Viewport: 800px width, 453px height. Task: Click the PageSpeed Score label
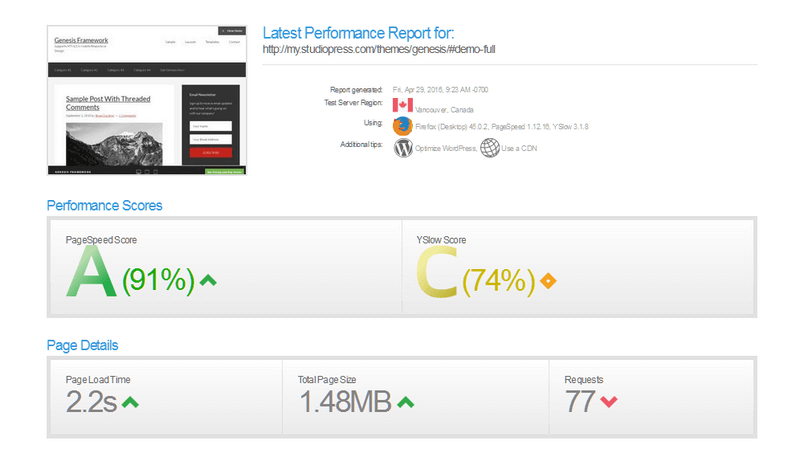click(x=101, y=240)
